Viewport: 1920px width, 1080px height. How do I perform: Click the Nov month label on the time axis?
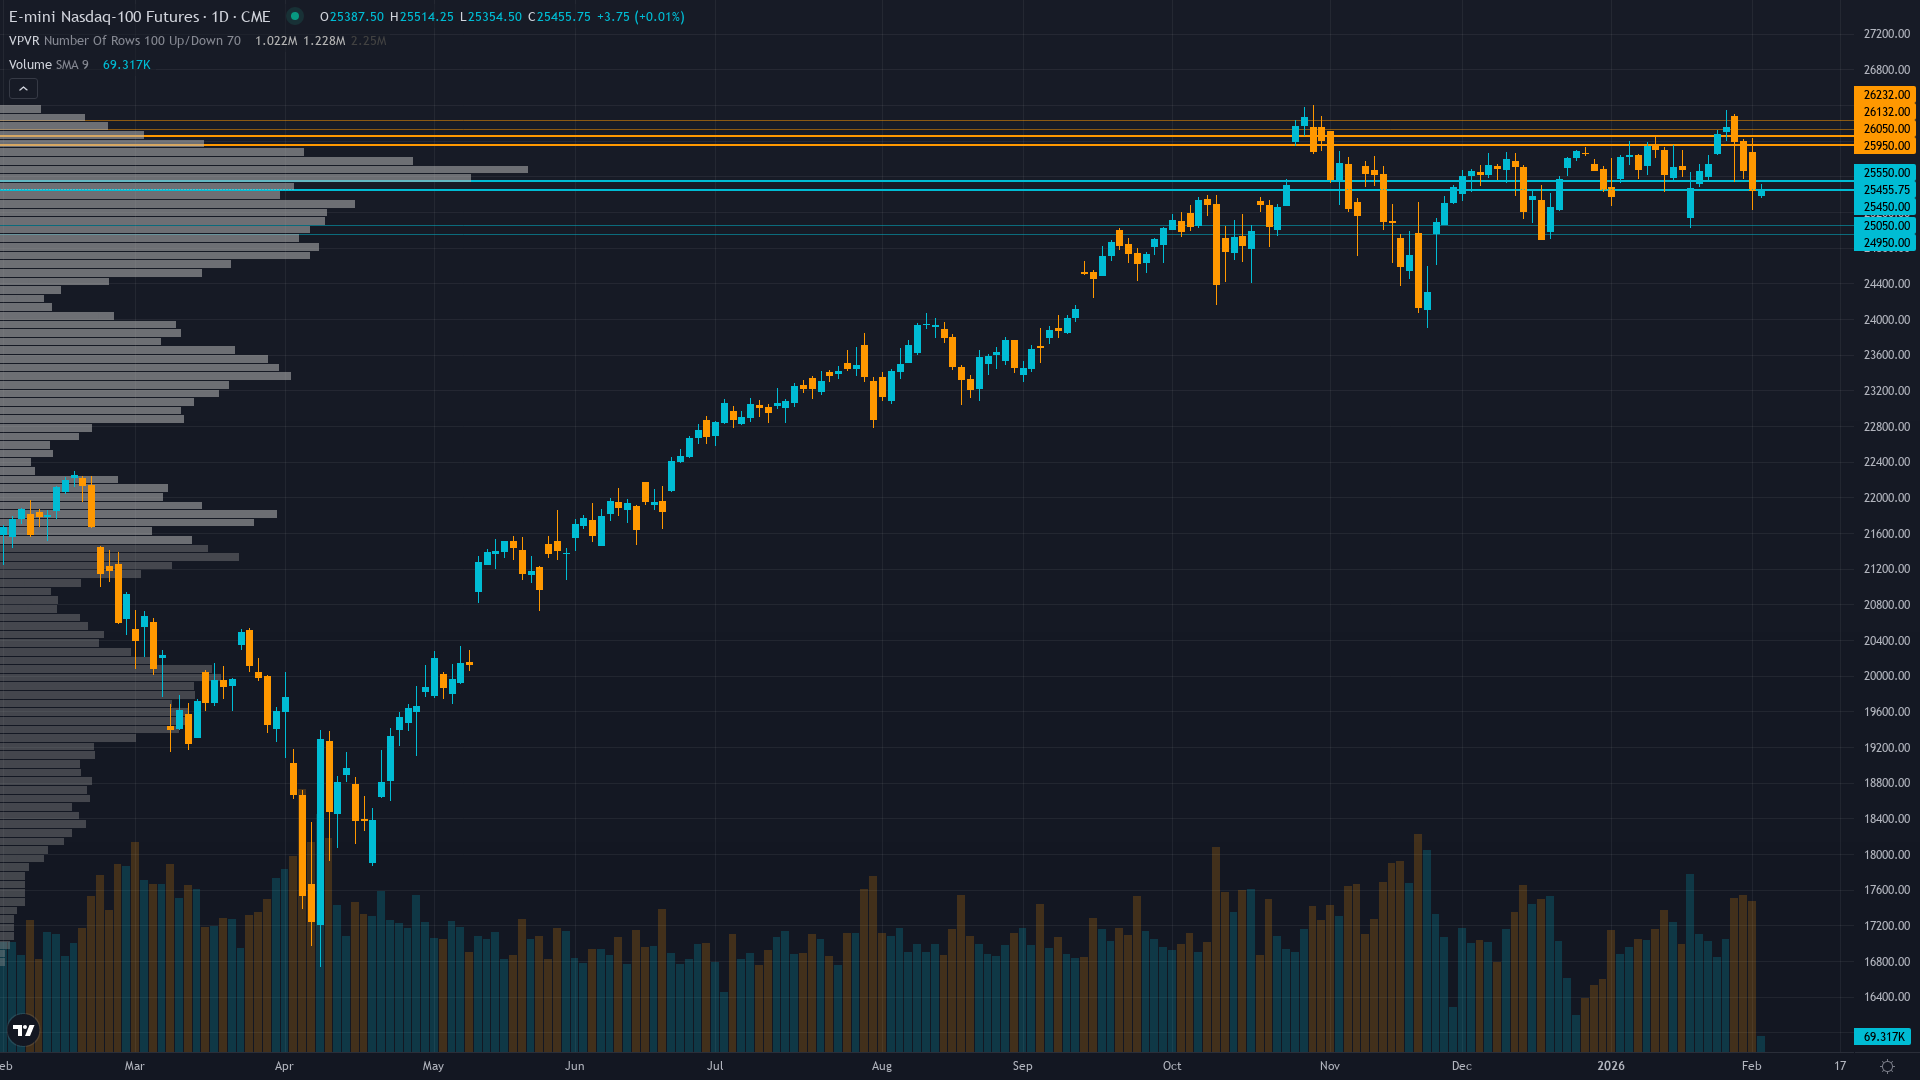pyautogui.click(x=1329, y=1066)
